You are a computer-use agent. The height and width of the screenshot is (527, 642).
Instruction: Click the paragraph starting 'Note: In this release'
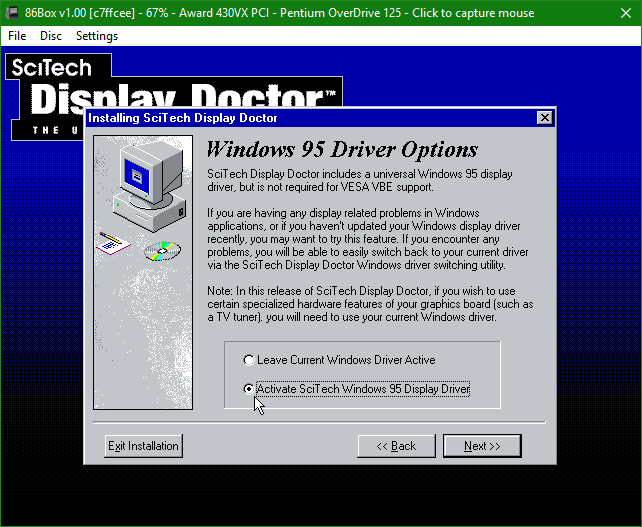point(370,304)
